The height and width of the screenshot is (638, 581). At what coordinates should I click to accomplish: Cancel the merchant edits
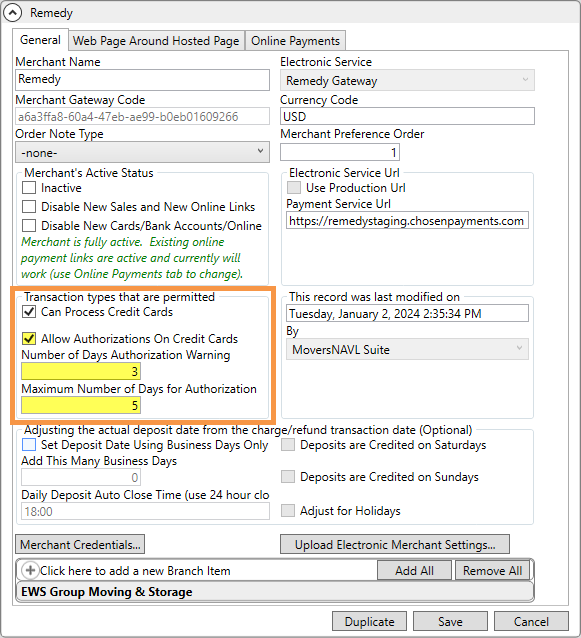[x=531, y=621]
